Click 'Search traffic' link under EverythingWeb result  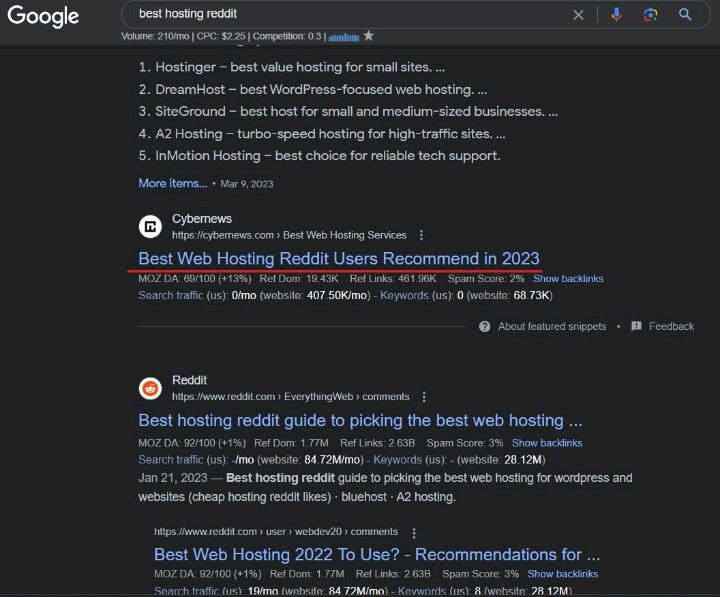point(170,460)
